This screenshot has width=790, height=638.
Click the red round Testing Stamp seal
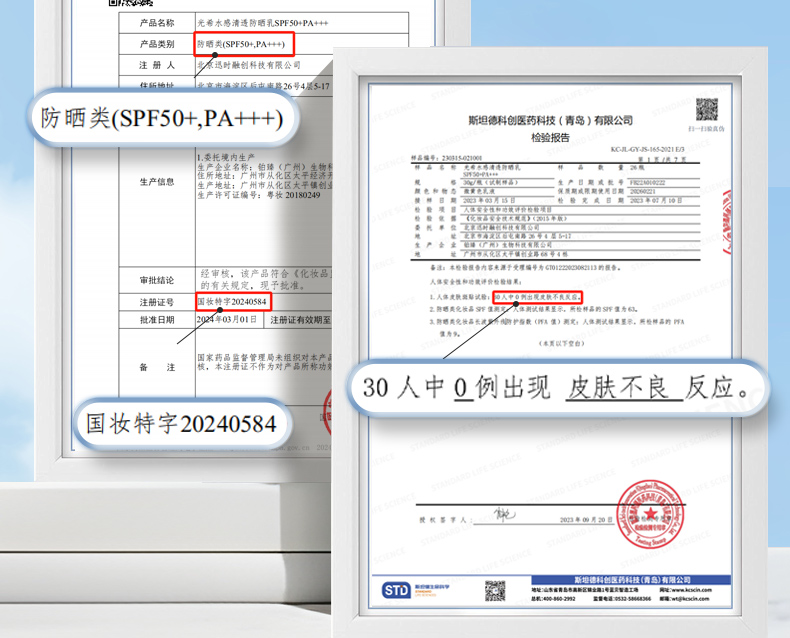tap(650, 515)
